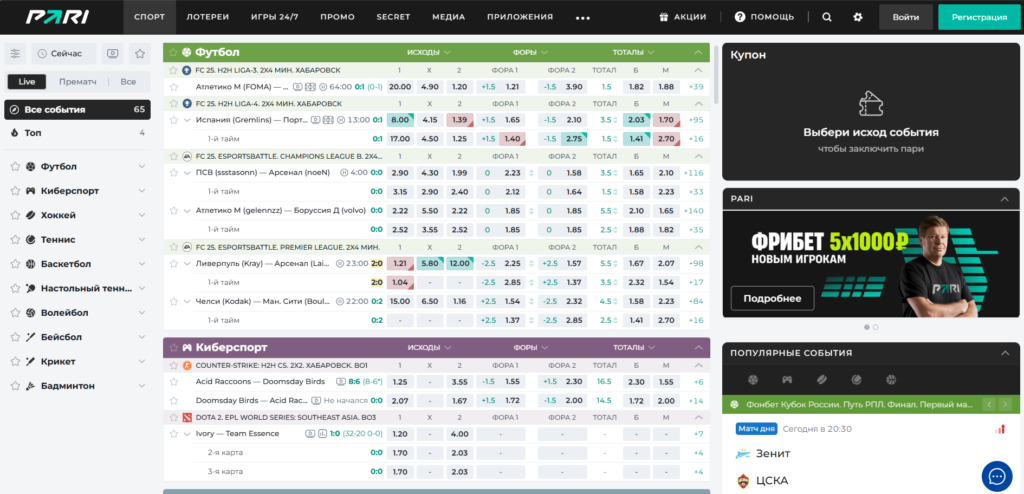Open favorites star filter in sidebar

click(x=139, y=54)
